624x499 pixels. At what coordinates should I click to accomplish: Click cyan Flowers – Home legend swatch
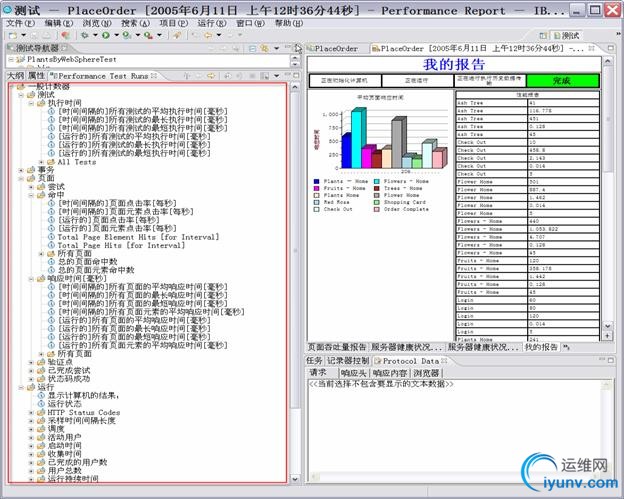376,181
